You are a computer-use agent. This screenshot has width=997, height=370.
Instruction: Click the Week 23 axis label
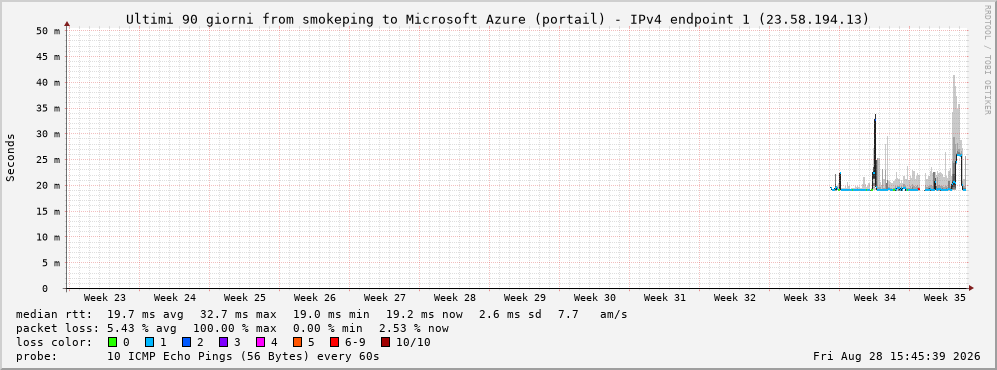coord(105,298)
